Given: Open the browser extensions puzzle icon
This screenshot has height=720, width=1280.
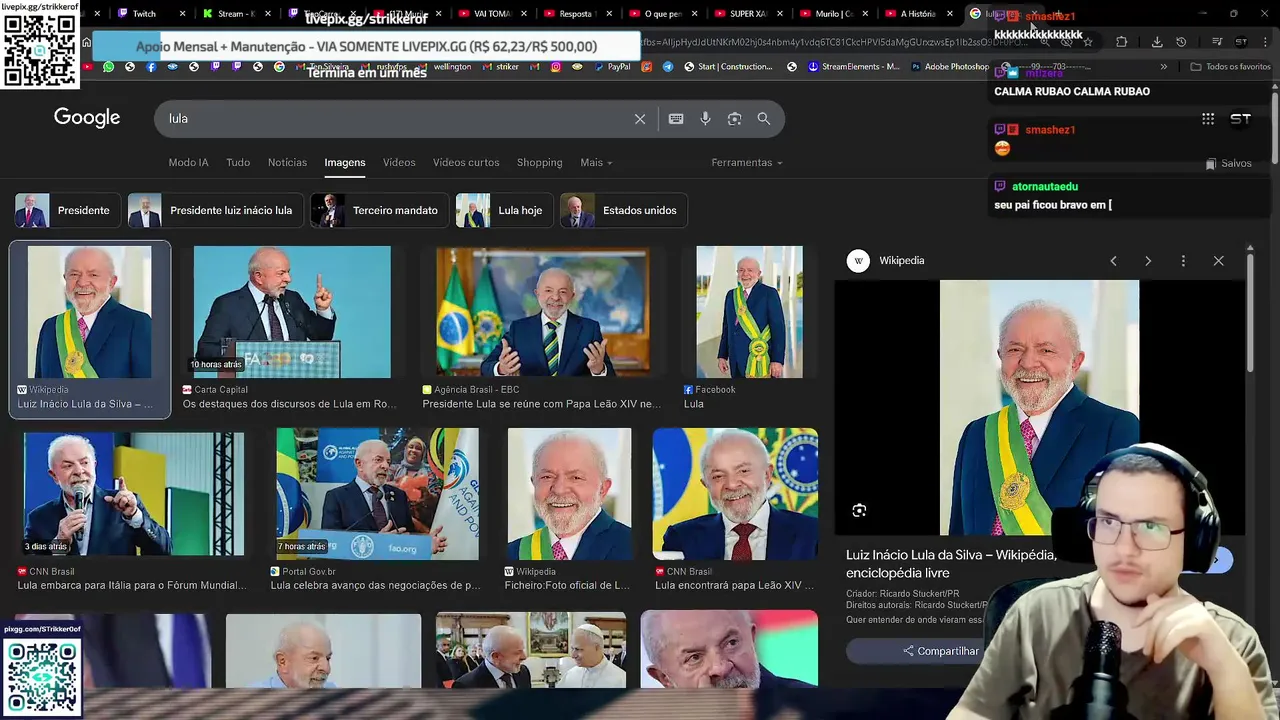Looking at the screenshot, I should 1121,42.
